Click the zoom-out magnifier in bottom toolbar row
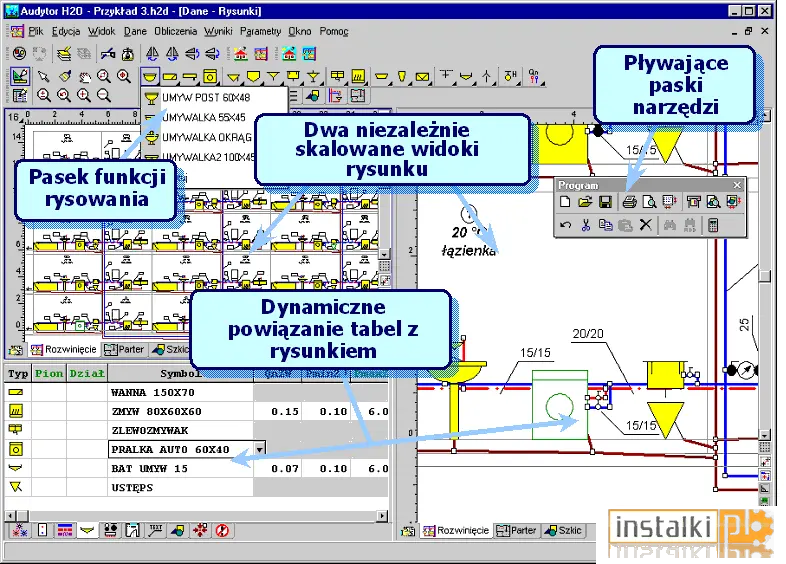 [104, 95]
